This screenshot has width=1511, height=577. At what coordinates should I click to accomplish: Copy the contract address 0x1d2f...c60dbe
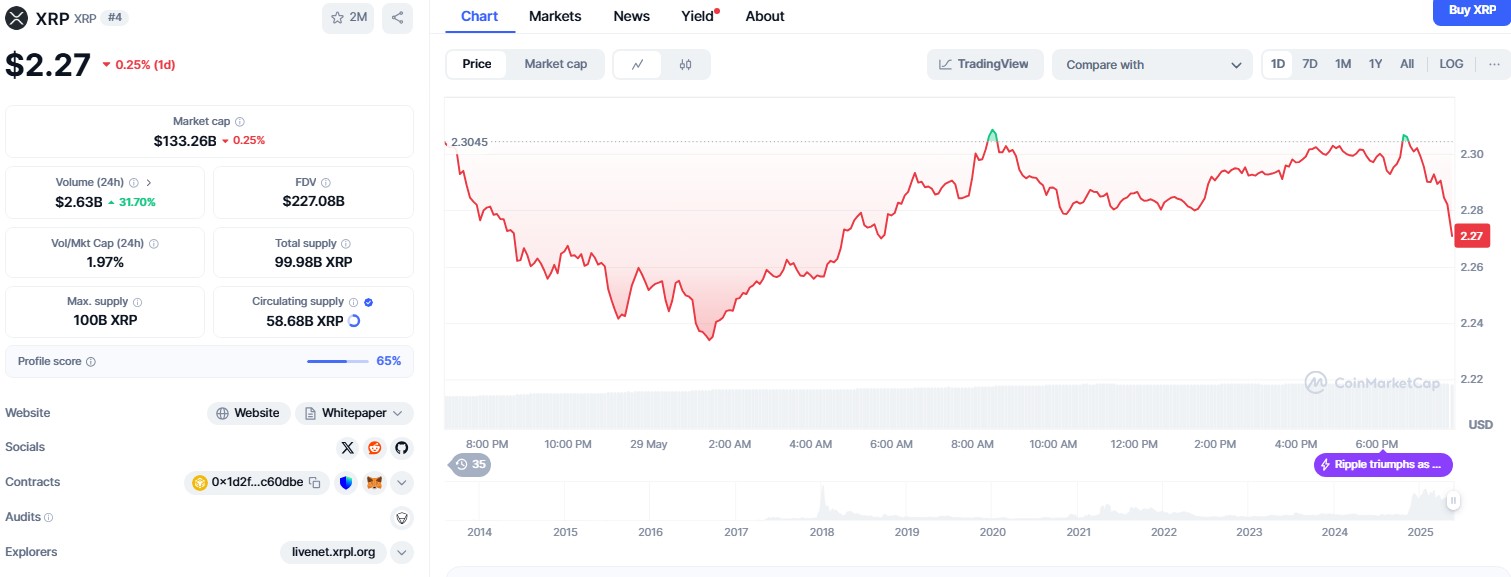click(x=314, y=483)
